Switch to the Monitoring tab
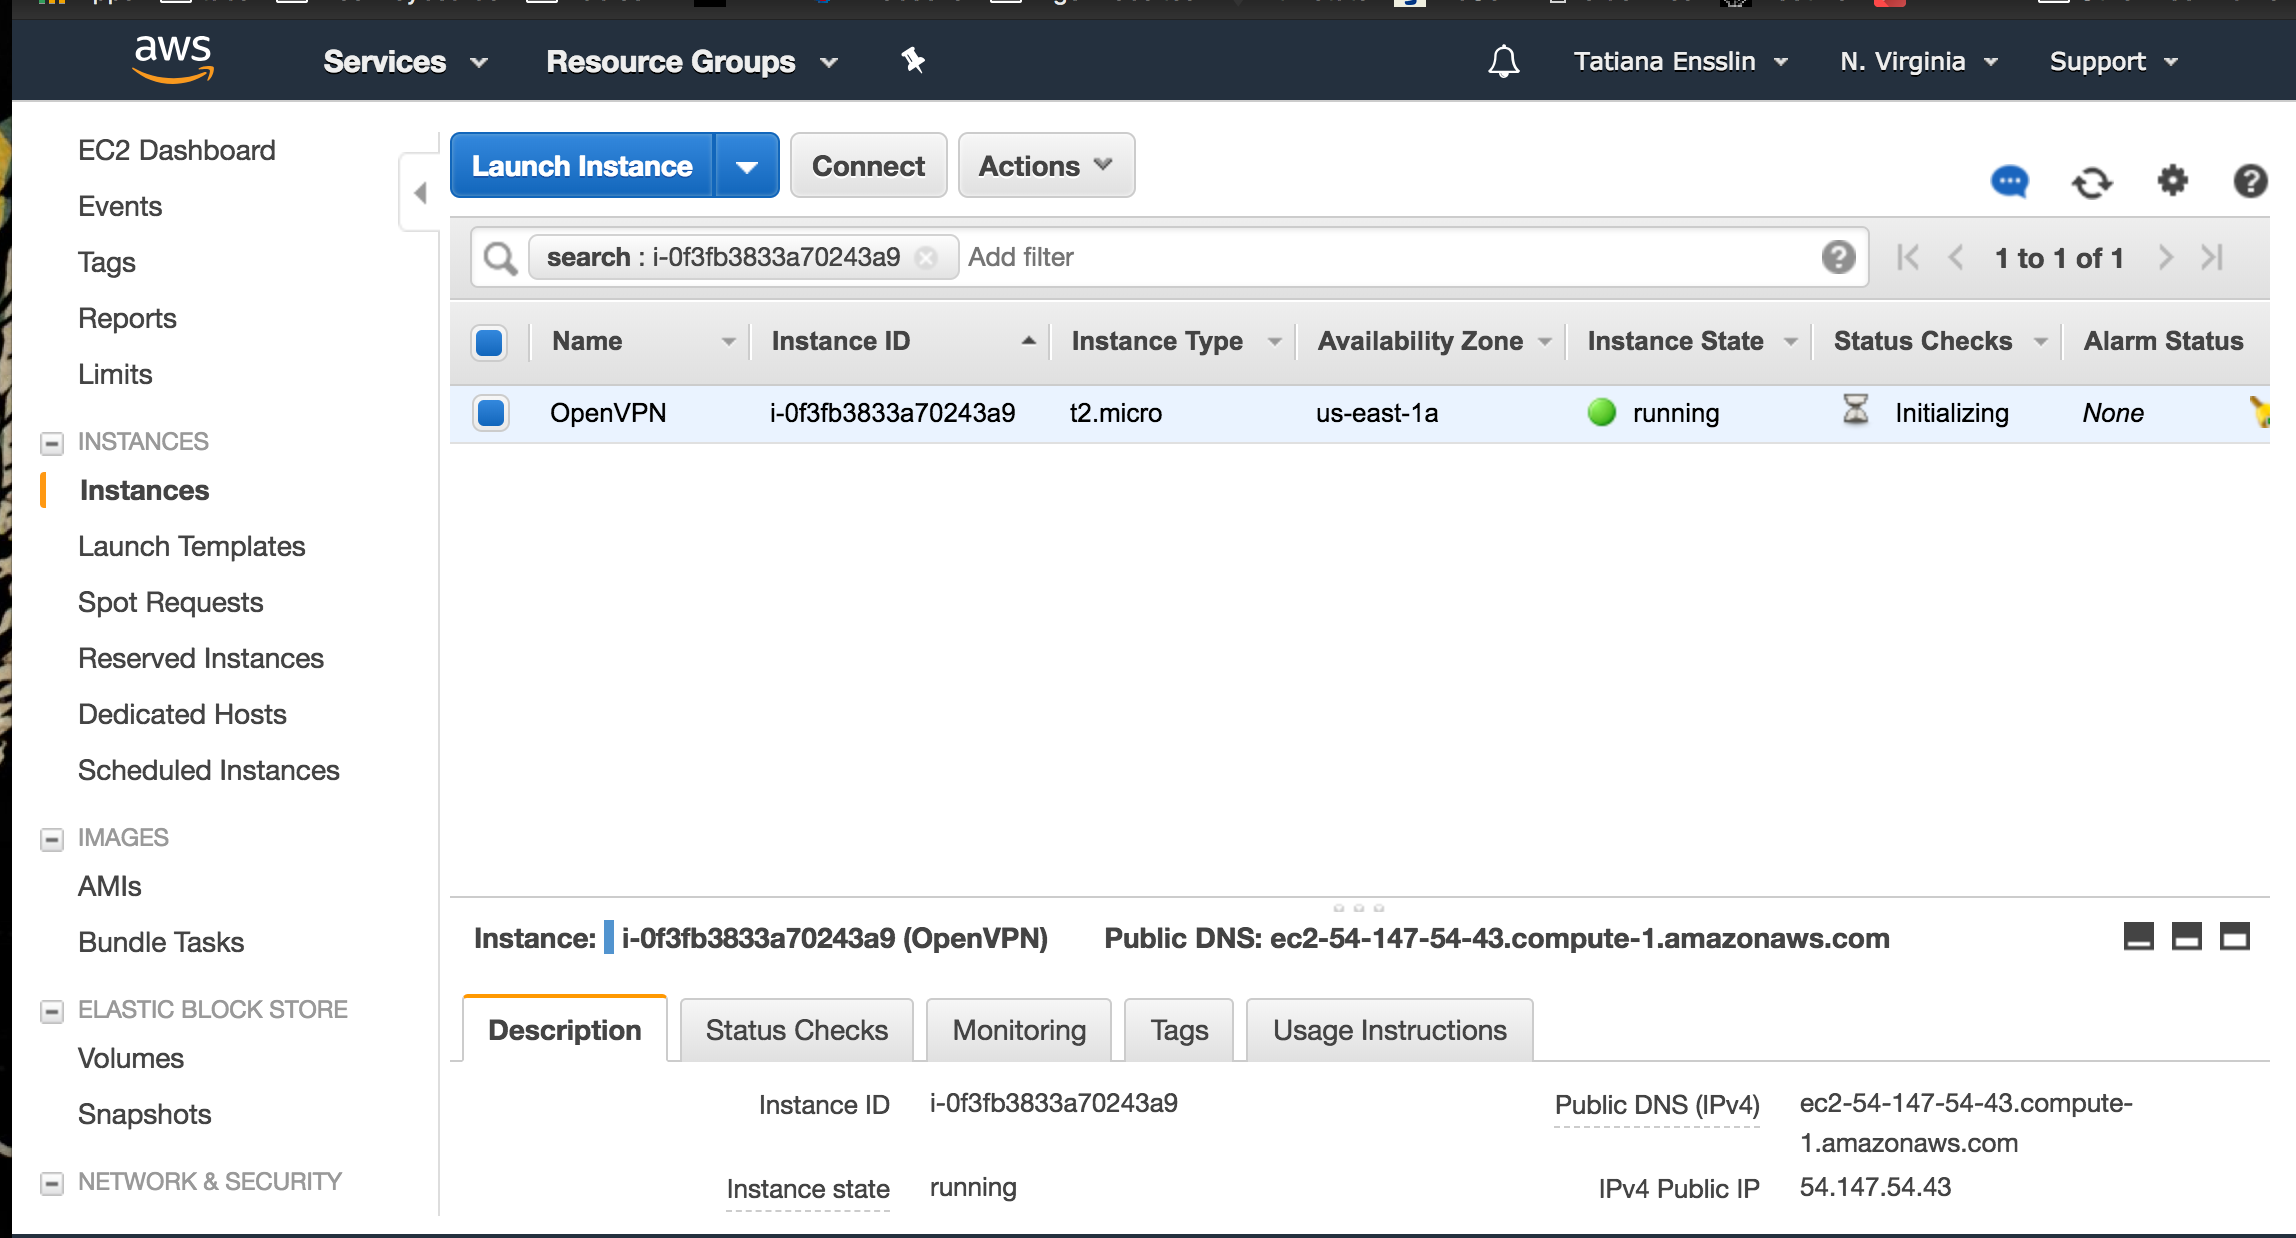The image size is (2296, 1238). (x=1019, y=1030)
